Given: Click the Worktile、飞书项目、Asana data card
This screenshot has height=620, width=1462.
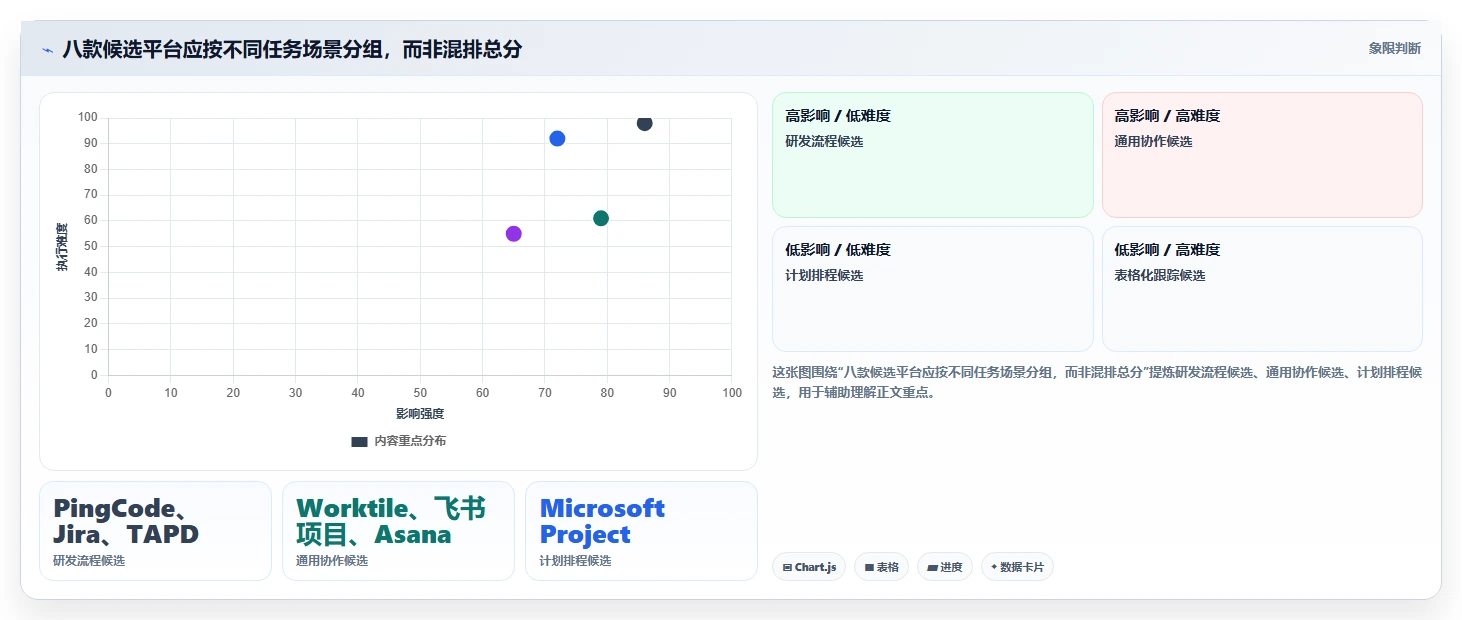Looking at the screenshot, I should pos(398,531).
